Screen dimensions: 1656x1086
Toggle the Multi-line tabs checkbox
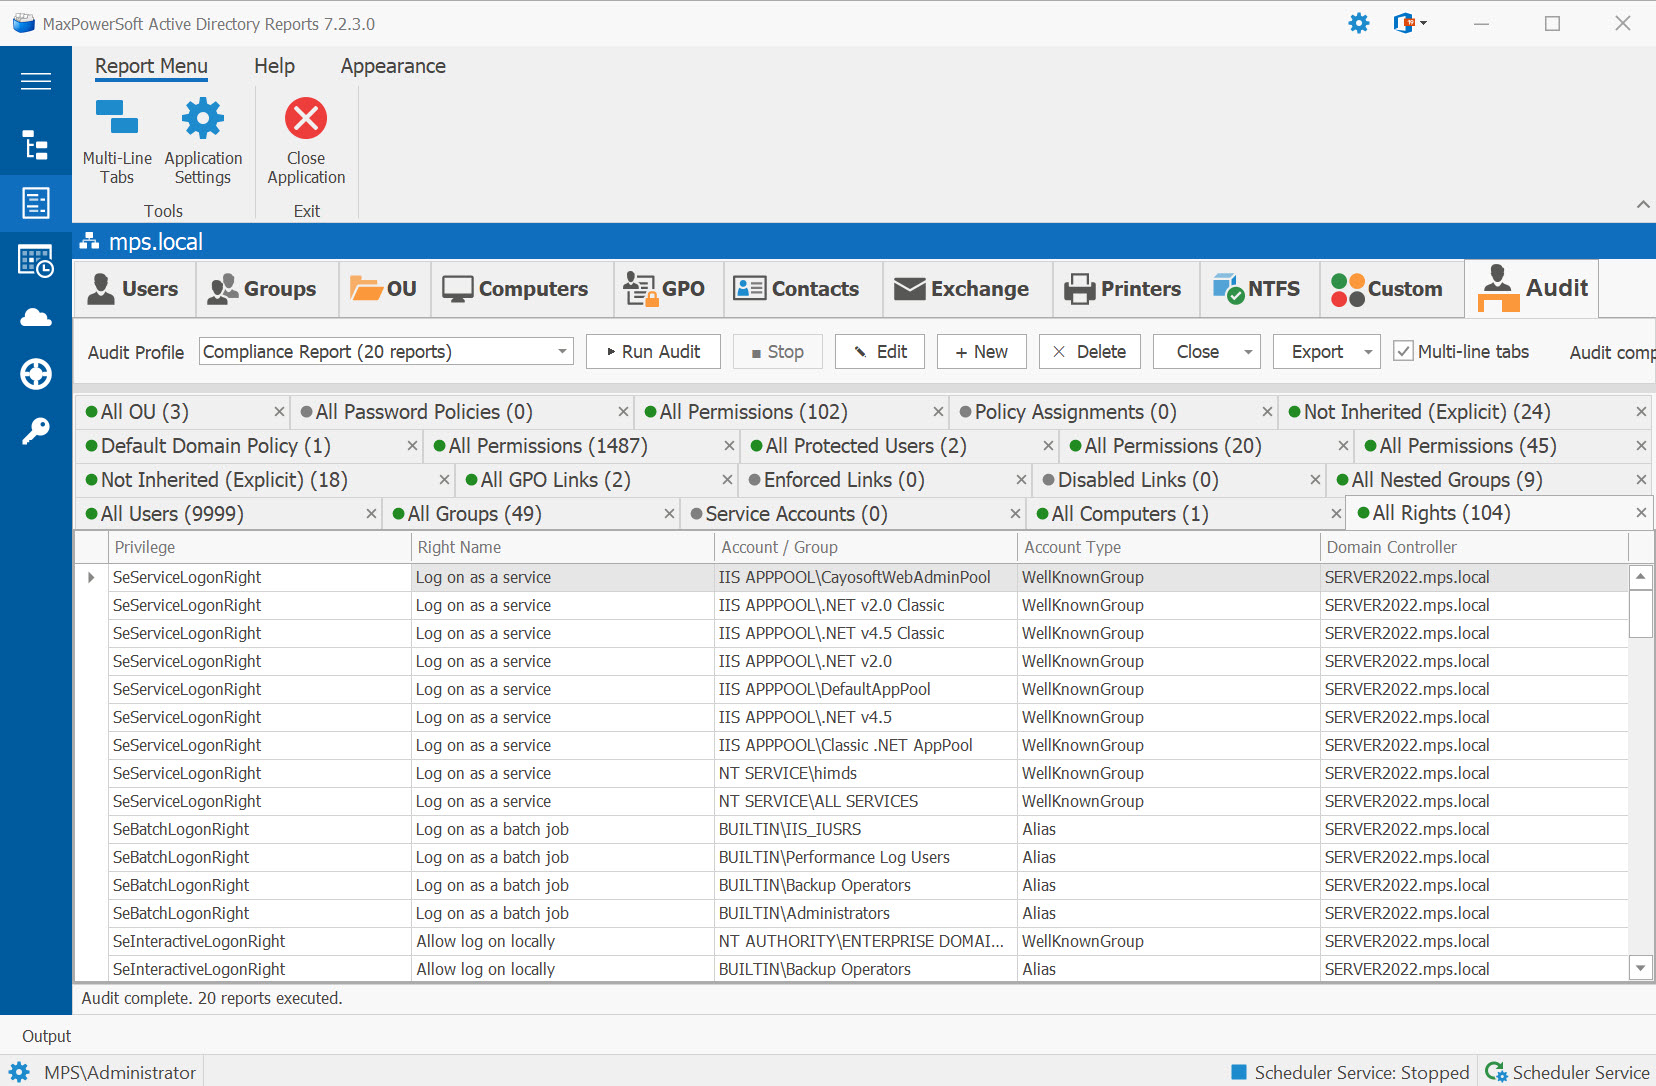point(1404,351)
